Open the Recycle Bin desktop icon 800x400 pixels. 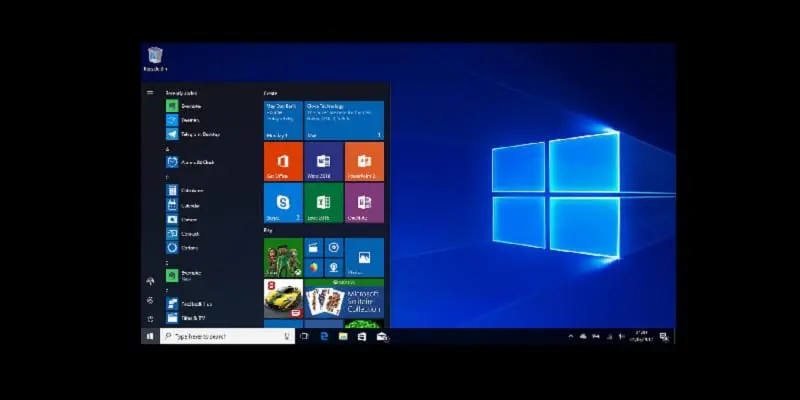(x=155, y=58)
